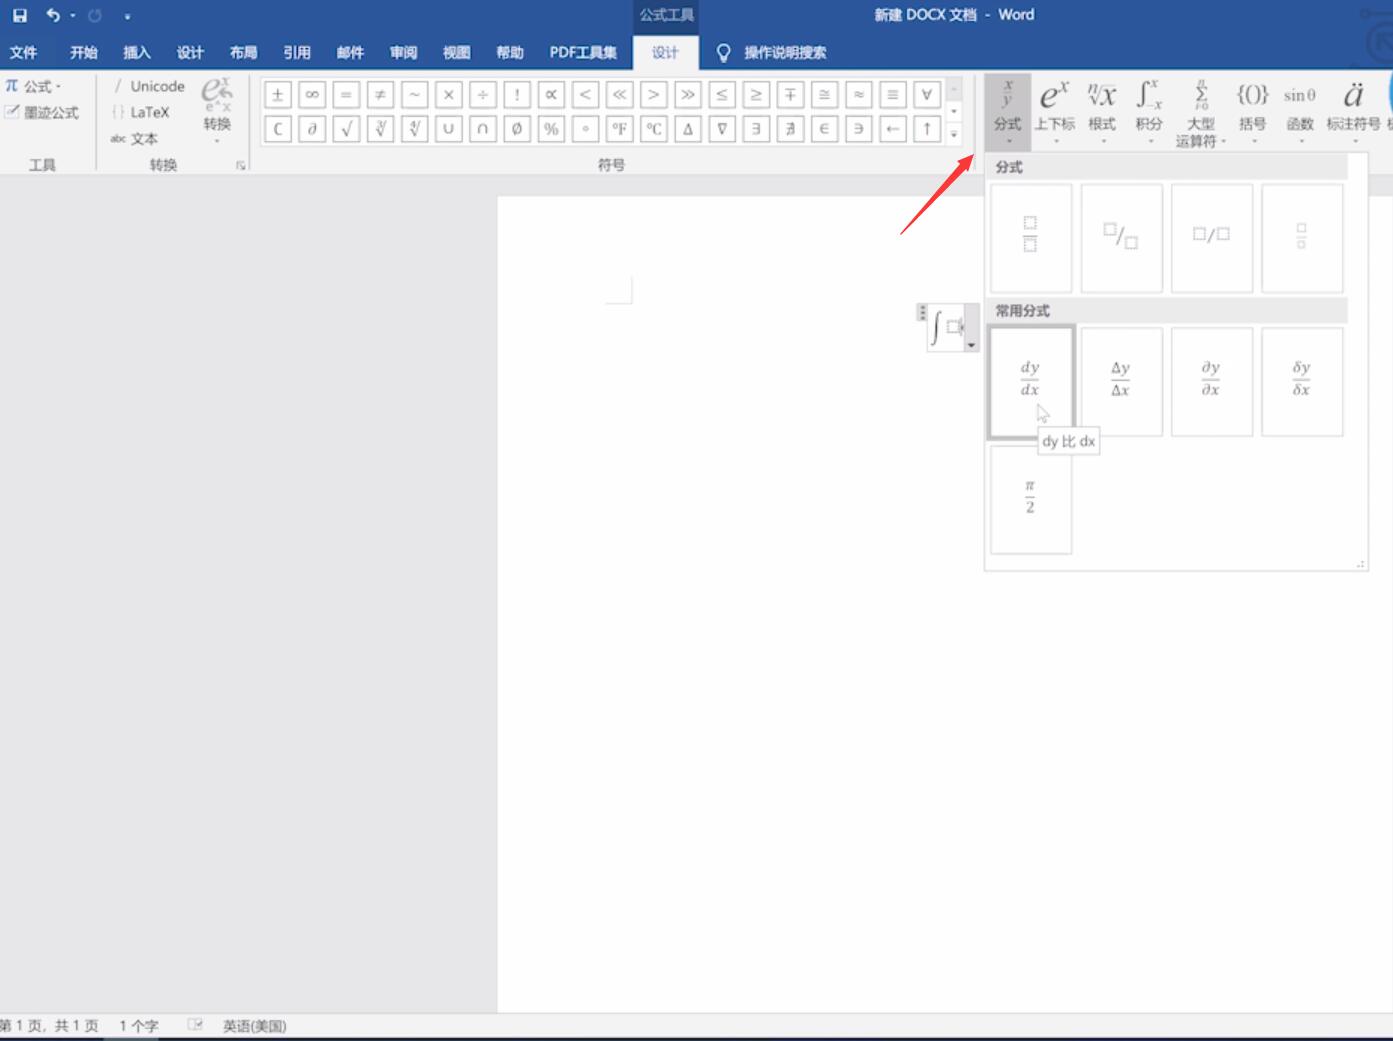Select LaTeX conversion format
The height and width of the screenshot is (1041, 1393).
[x=141, y=112]
